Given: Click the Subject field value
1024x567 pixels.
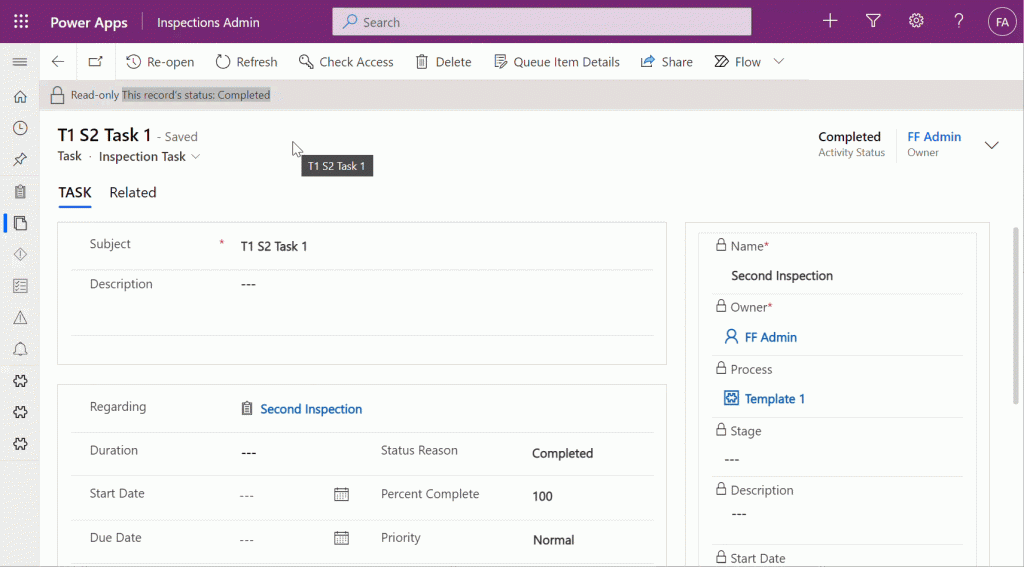Looking at the screenshot, I should 274,246.
